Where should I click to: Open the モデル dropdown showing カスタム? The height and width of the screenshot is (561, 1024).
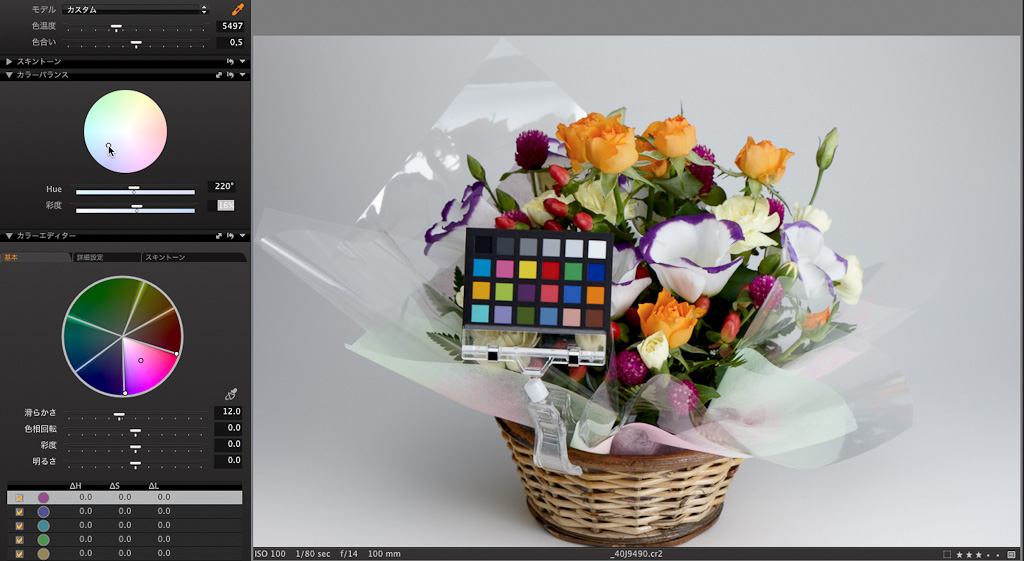(135, 9)
